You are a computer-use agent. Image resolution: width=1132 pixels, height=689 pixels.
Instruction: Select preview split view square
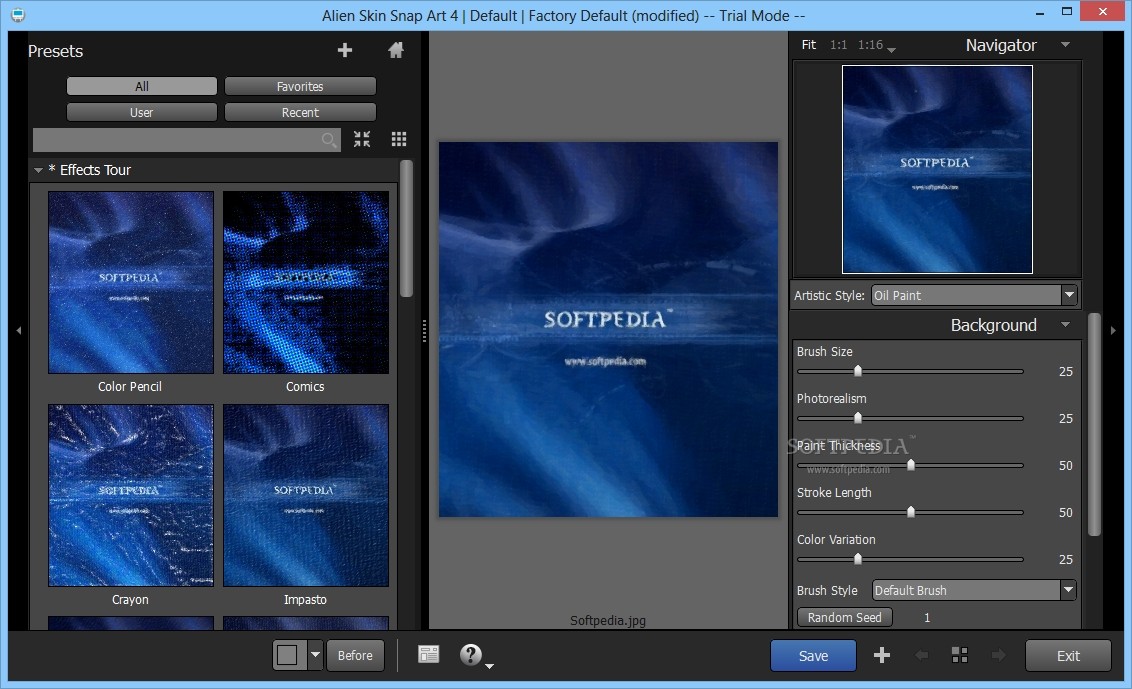click(287, 655)
